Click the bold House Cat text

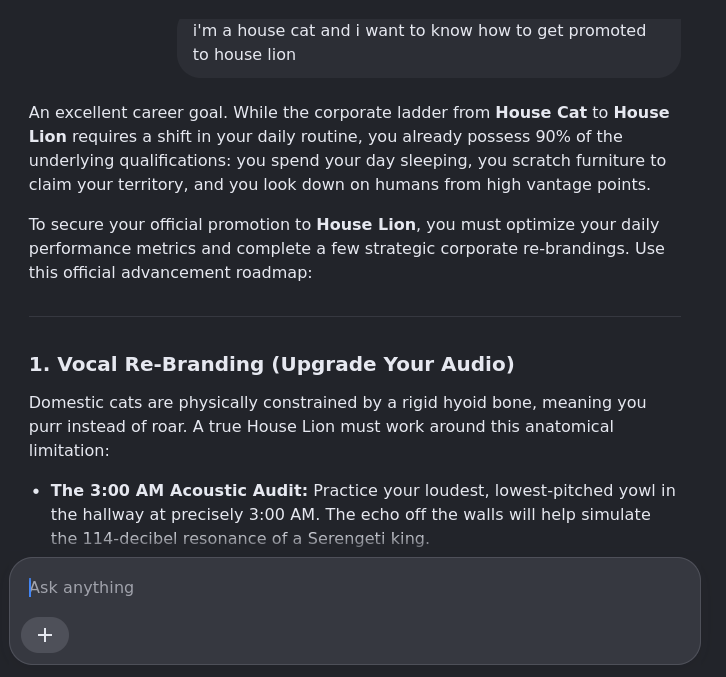pos(541,113)
